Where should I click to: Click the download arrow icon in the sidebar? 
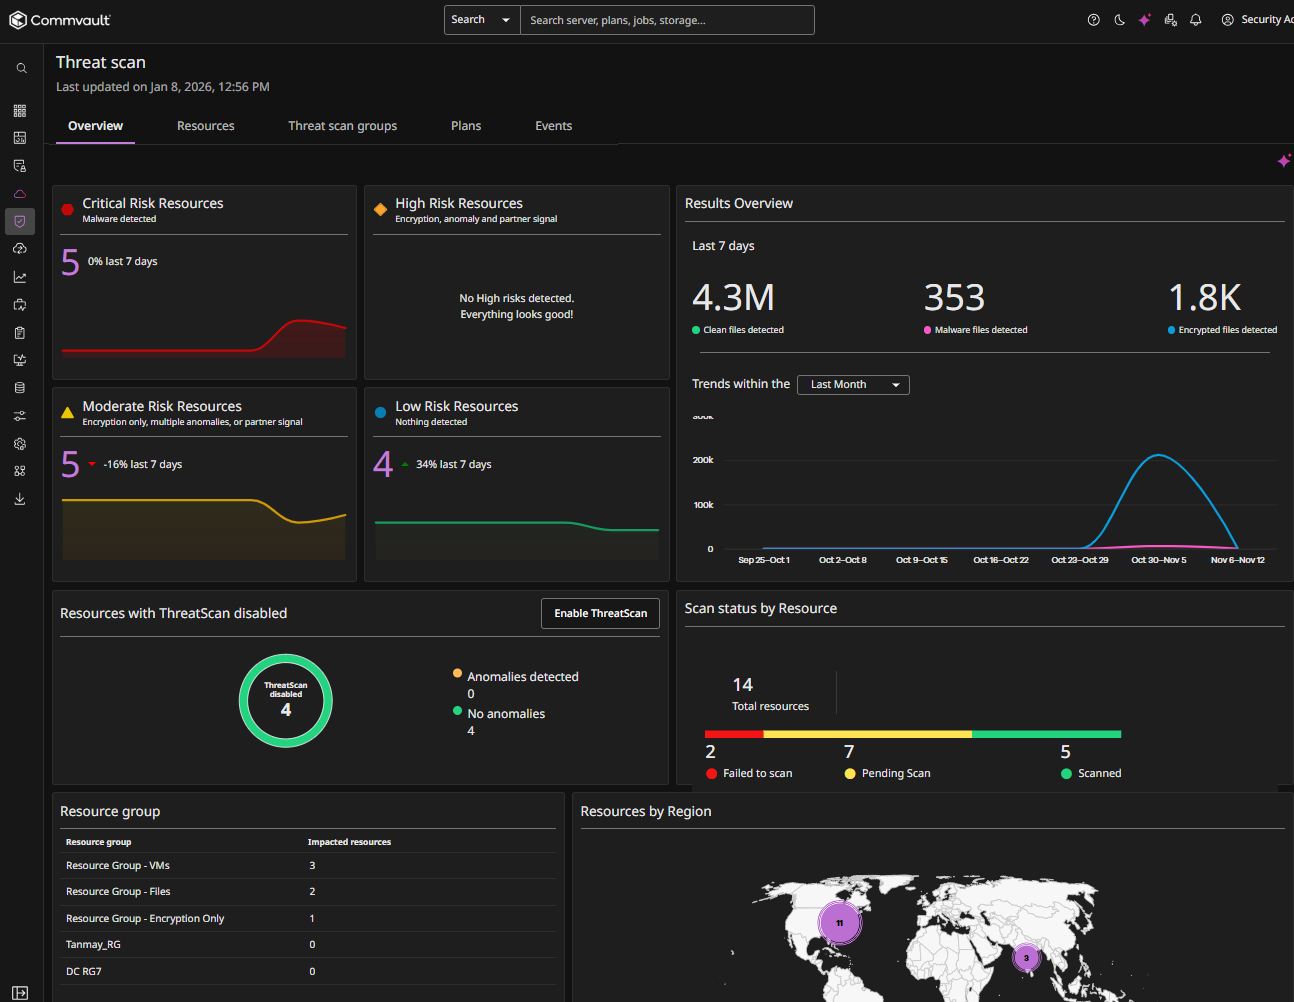[x=20, y=499]
